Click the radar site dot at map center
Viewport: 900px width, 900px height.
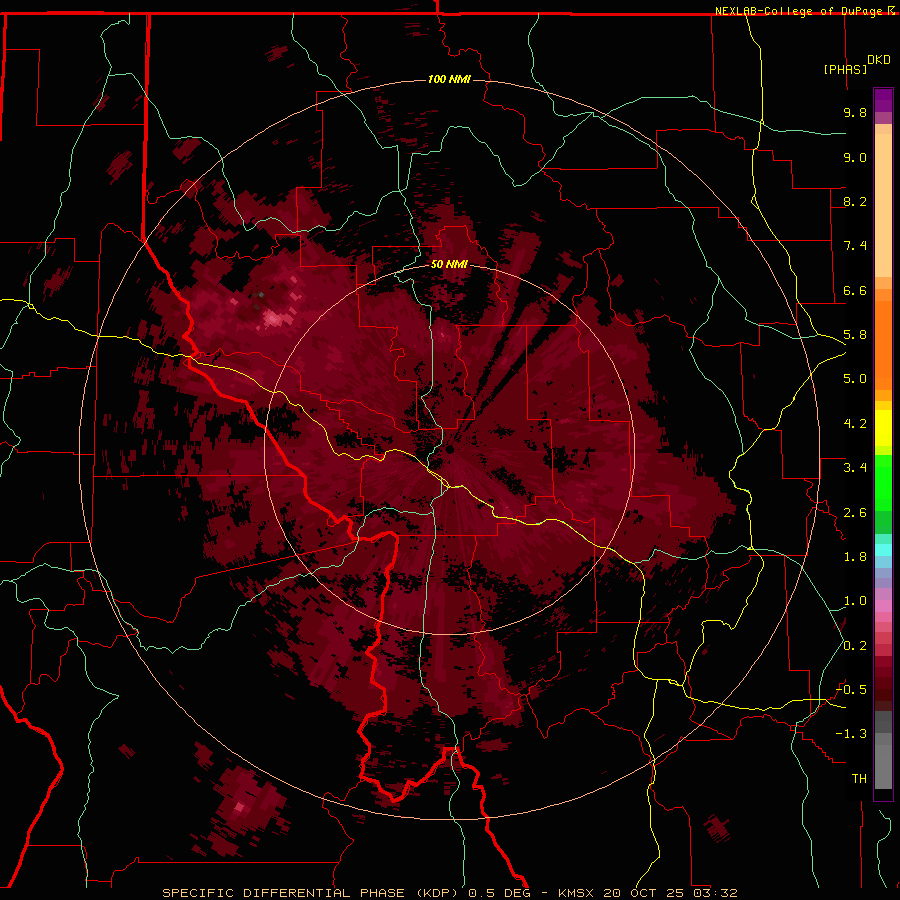[x=449, y=449]
